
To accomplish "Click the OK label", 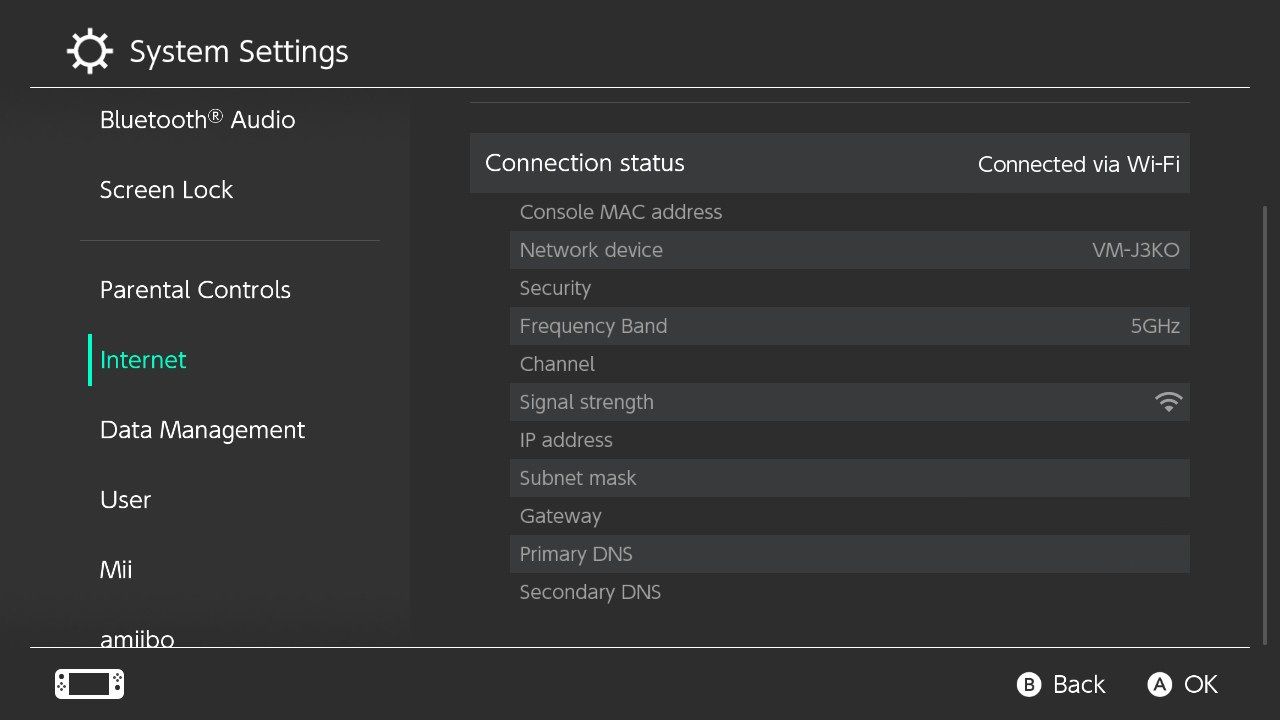I will 1200,684.
